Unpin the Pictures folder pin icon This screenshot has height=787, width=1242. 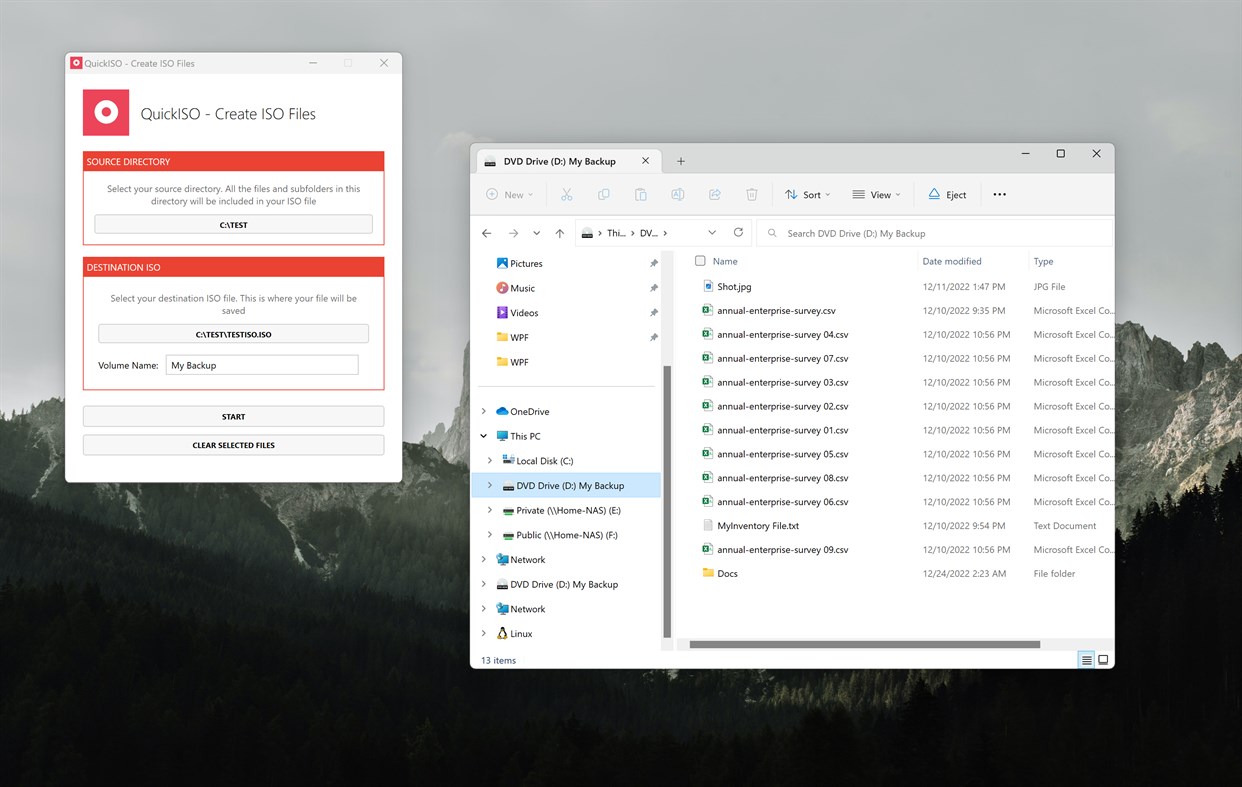tap(653, 264)
